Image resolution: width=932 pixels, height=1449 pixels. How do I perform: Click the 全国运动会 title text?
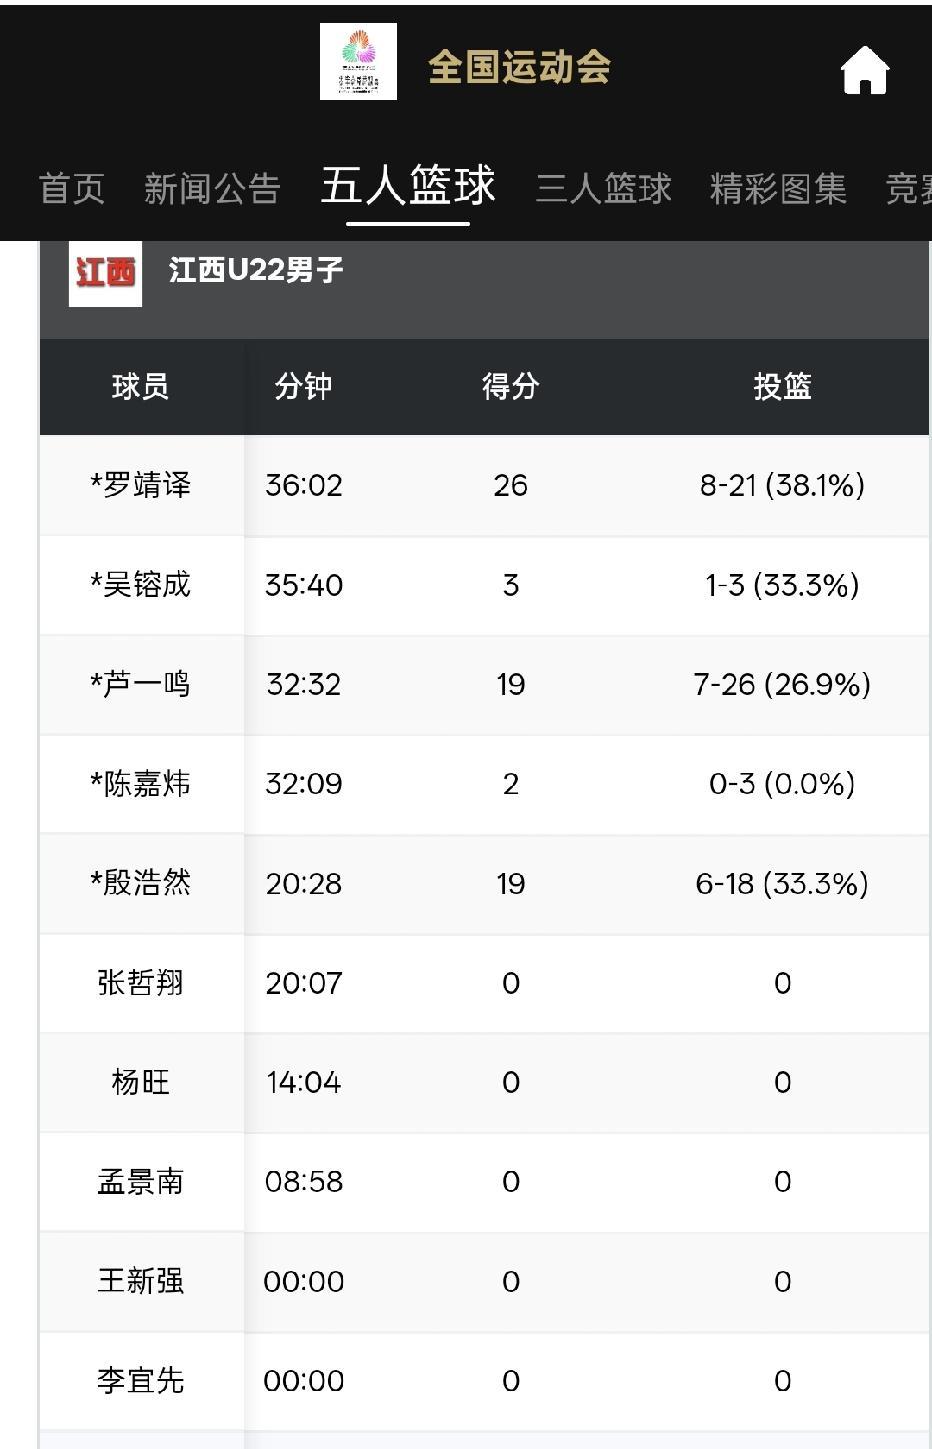pyautogui.click(x=519, y=67)
